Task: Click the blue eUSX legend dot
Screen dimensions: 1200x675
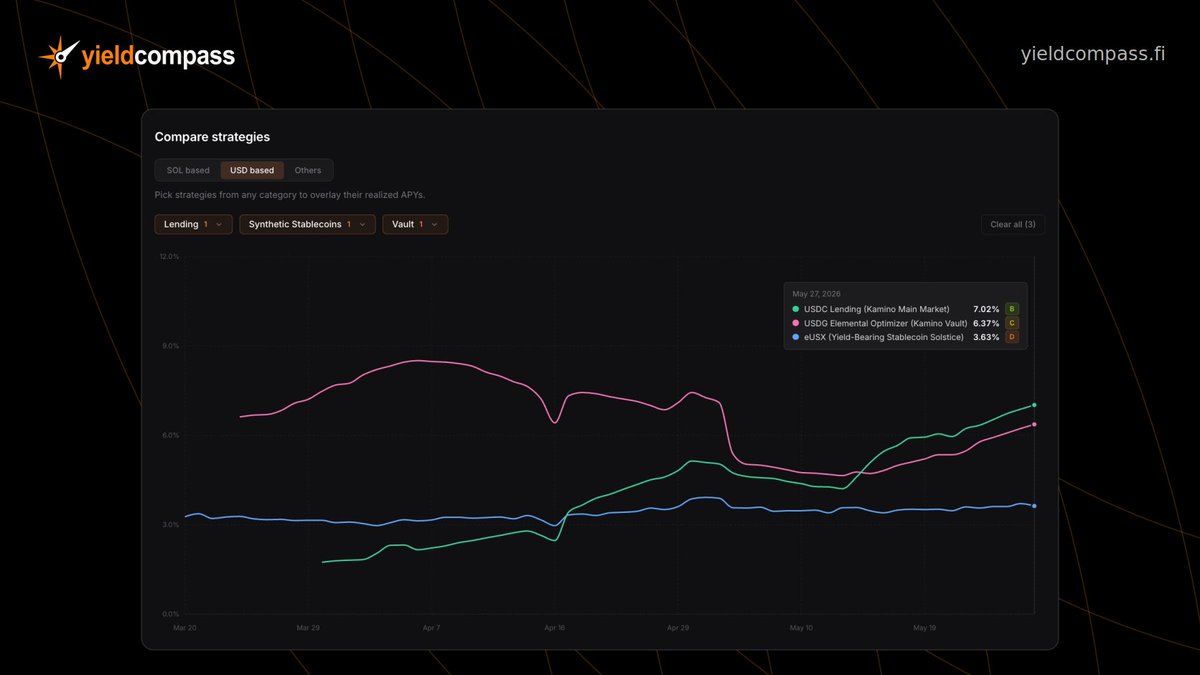Action: click(x=796, y=337)
